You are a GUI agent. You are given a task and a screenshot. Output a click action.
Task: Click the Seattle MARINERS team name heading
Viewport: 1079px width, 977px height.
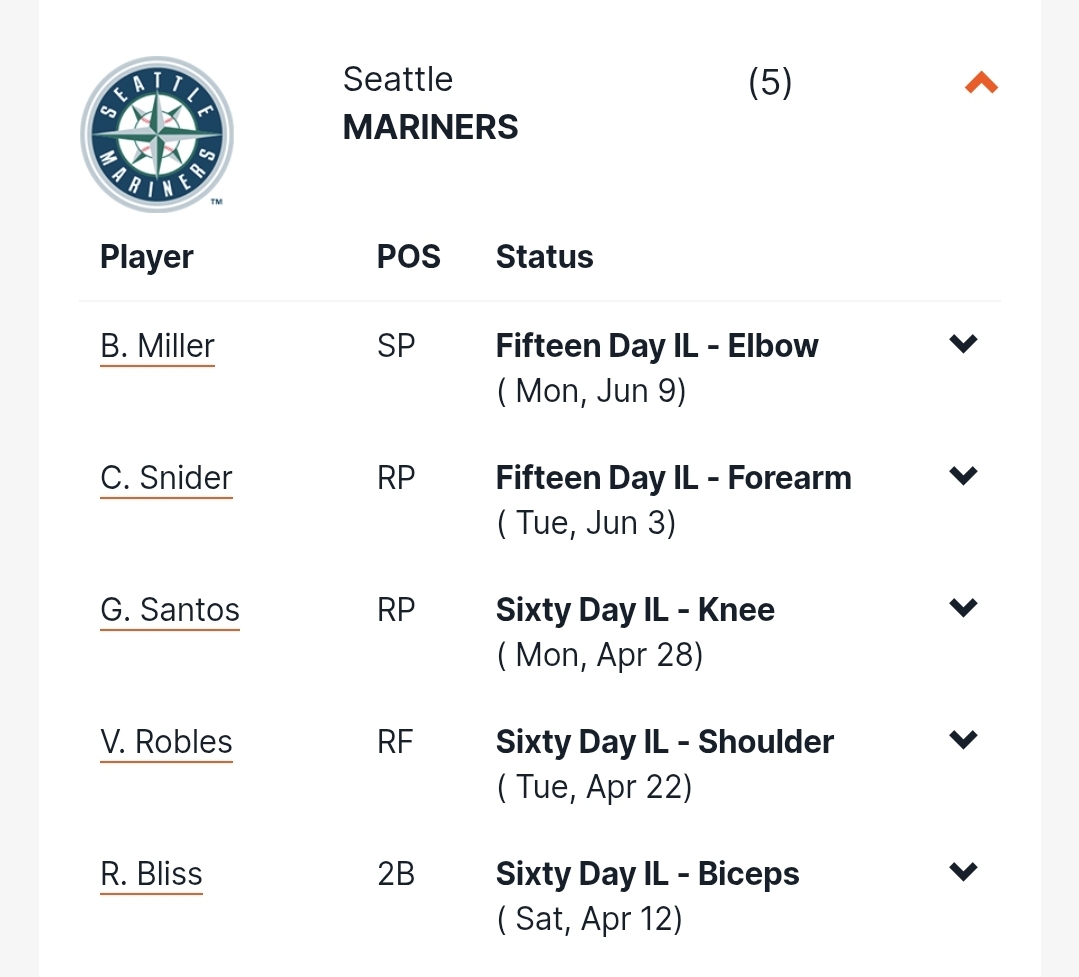(x=431, y=103)
